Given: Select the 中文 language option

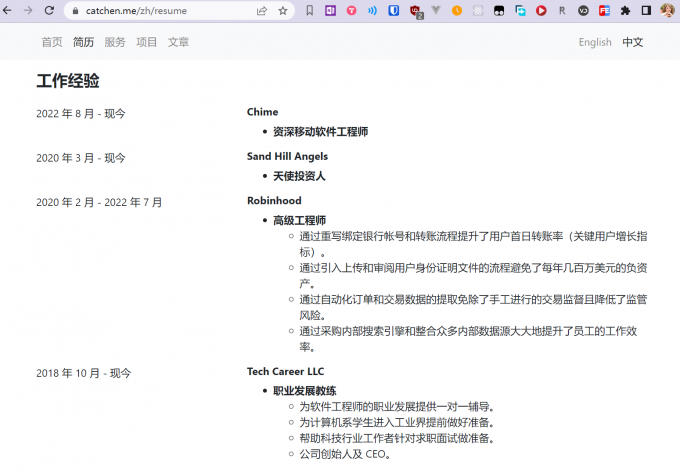Looking at the screenshot, I should [633, 42].
